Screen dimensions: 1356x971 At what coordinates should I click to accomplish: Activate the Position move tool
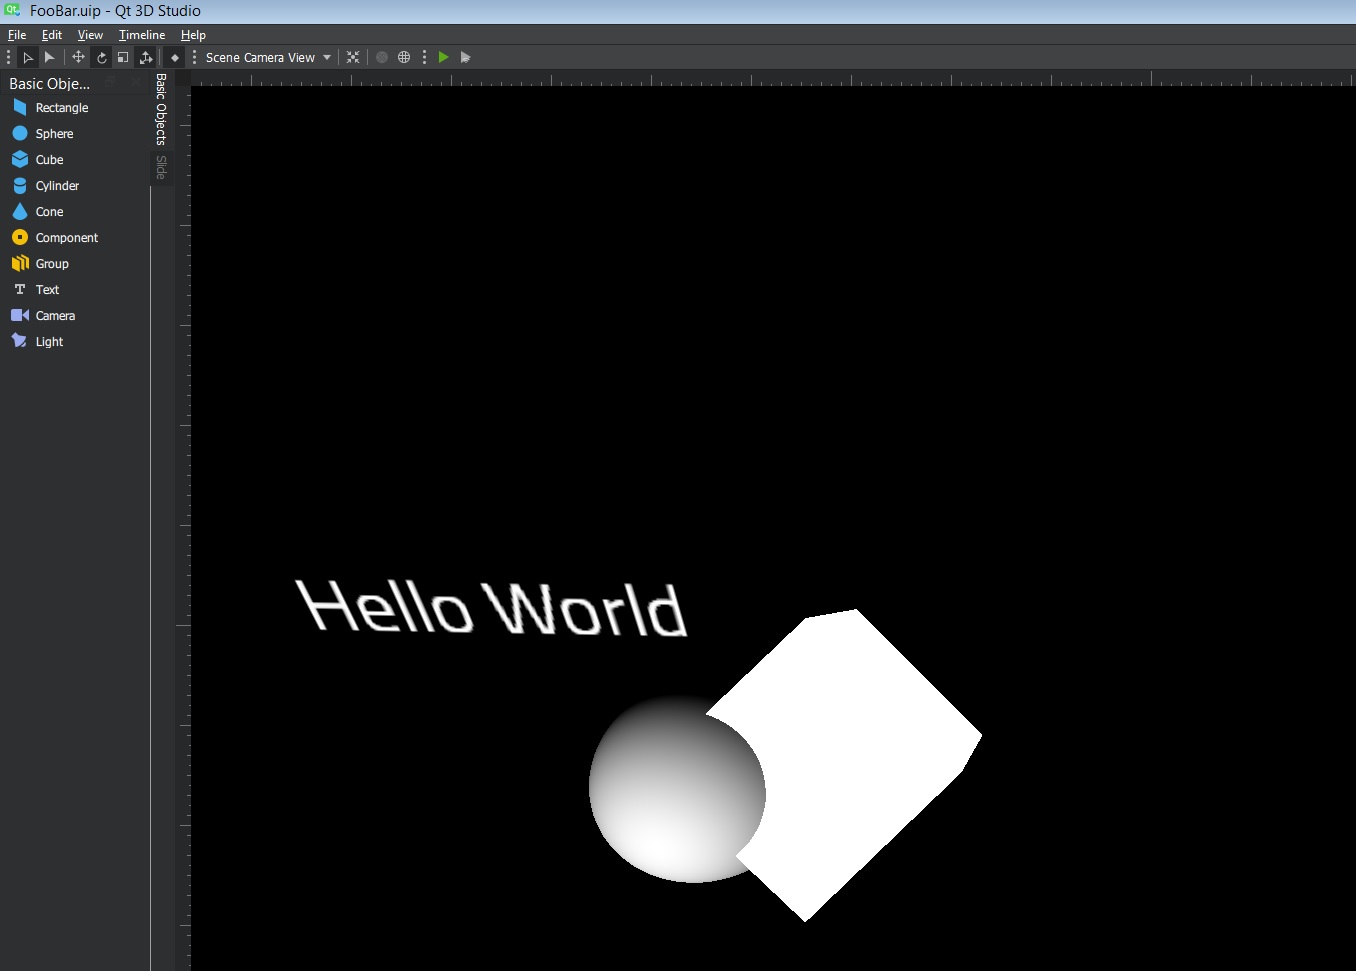click(x=78, y=58)
